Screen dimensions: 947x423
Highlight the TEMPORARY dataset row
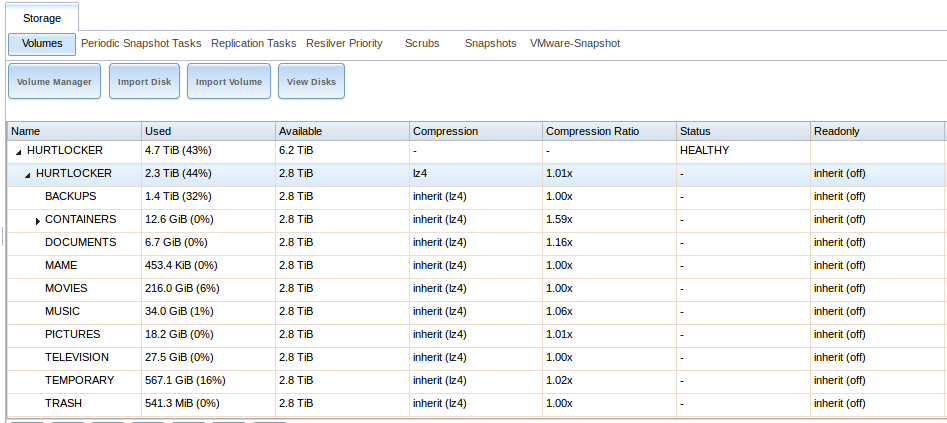79,380
